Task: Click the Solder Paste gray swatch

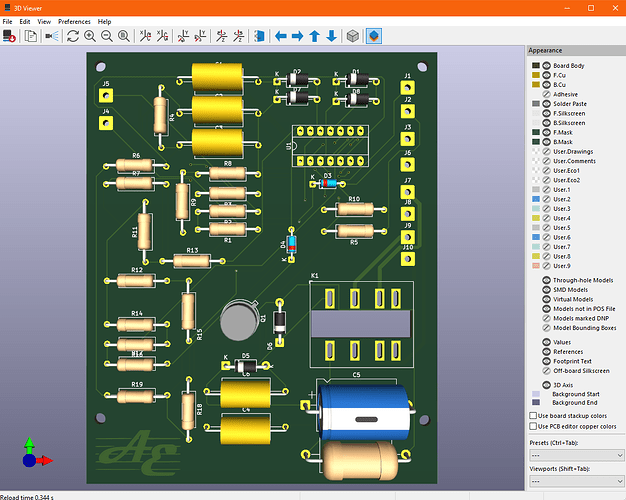Action: click(536, 104)
